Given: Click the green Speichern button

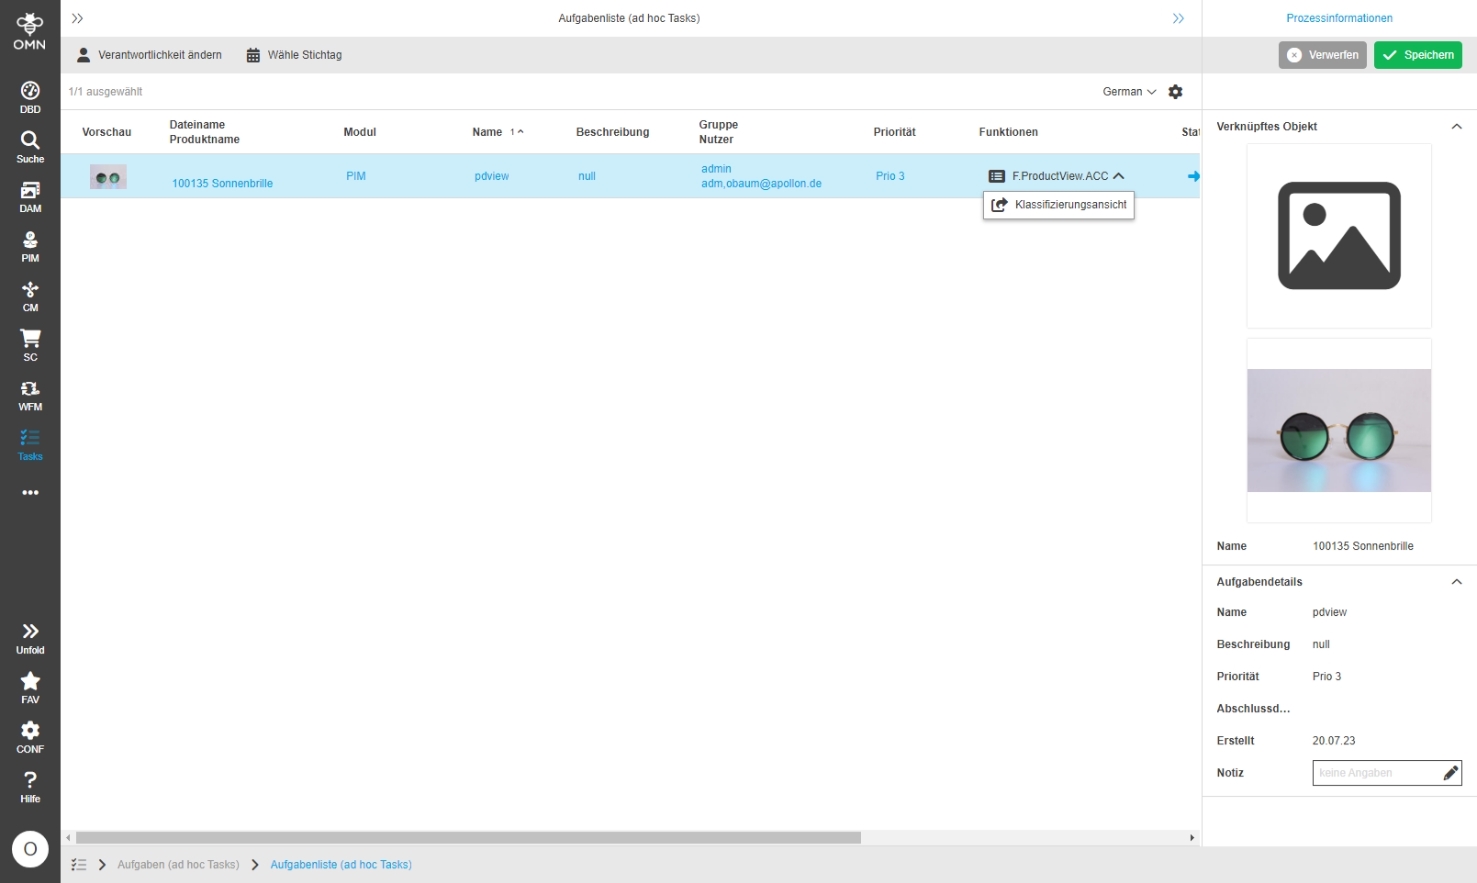Looking at the screenshot, I should 1417,55.
